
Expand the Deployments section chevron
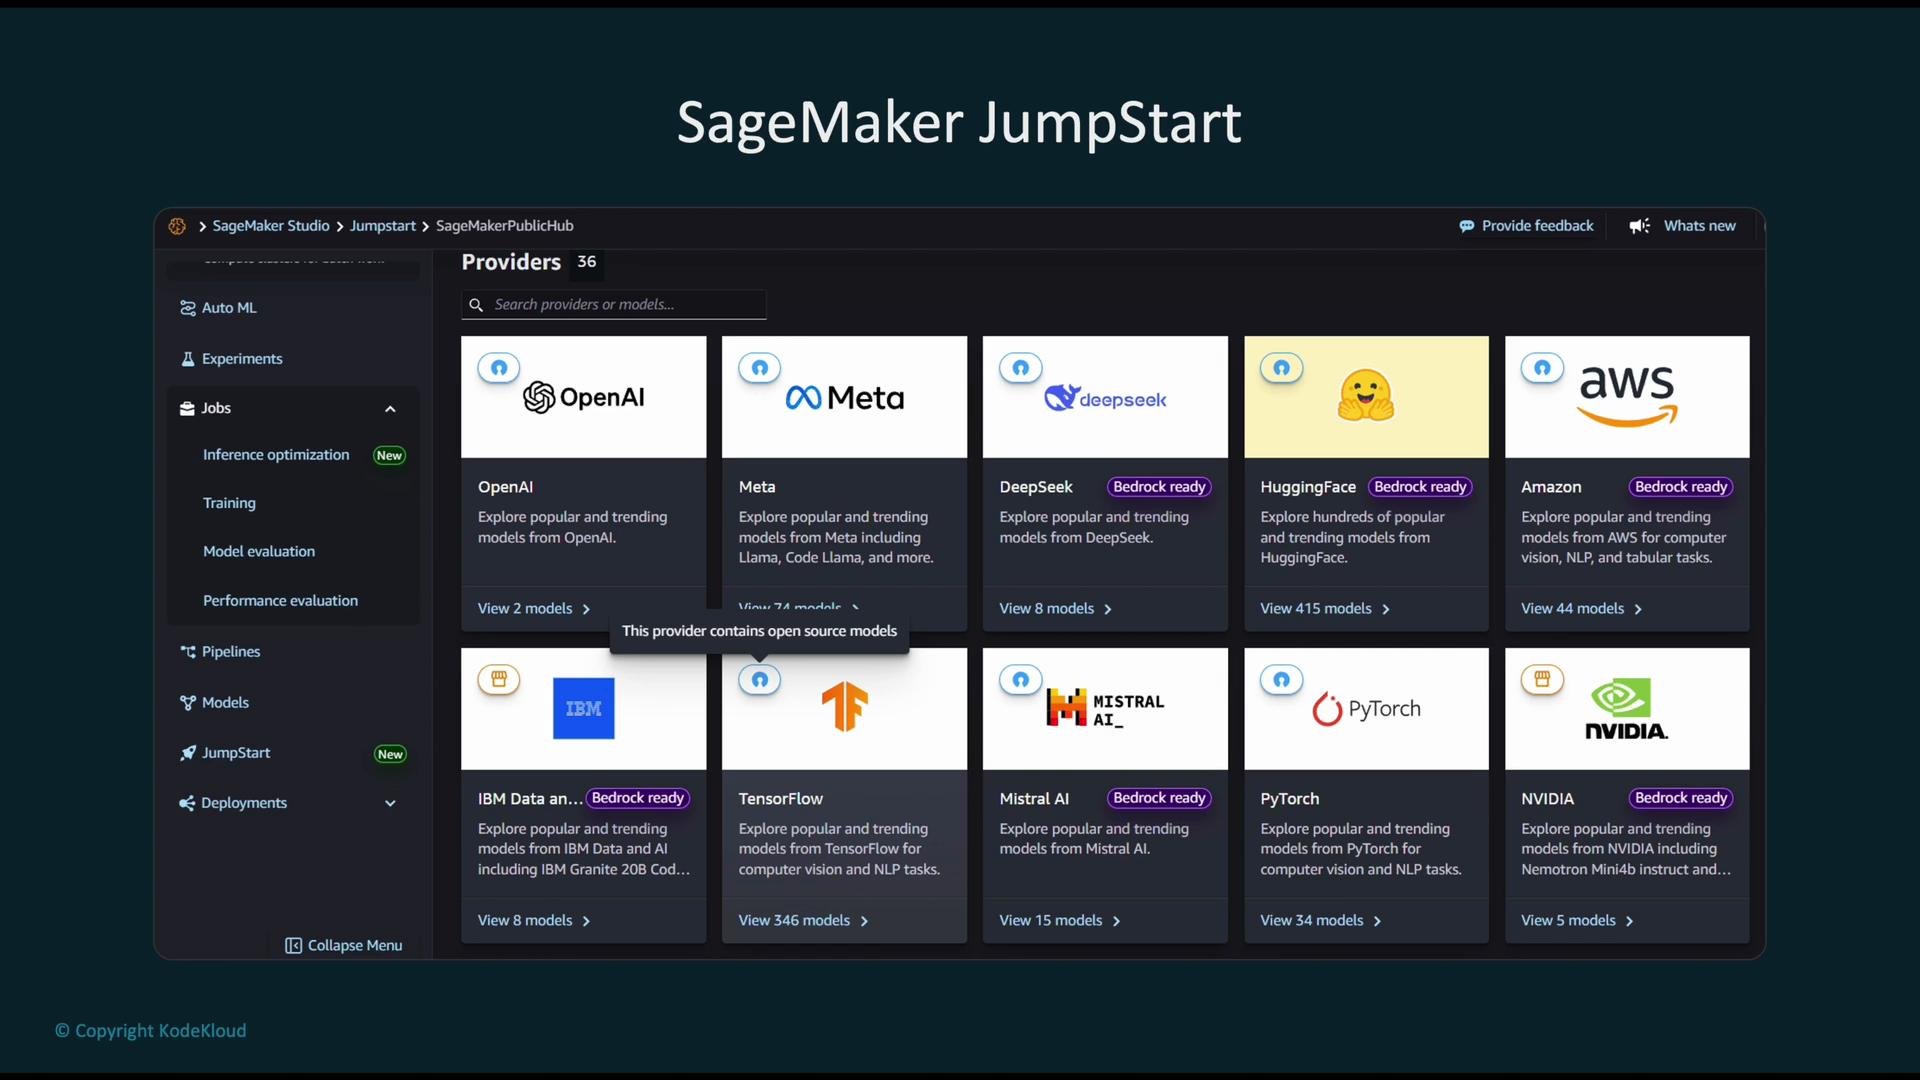click(390, 804)
